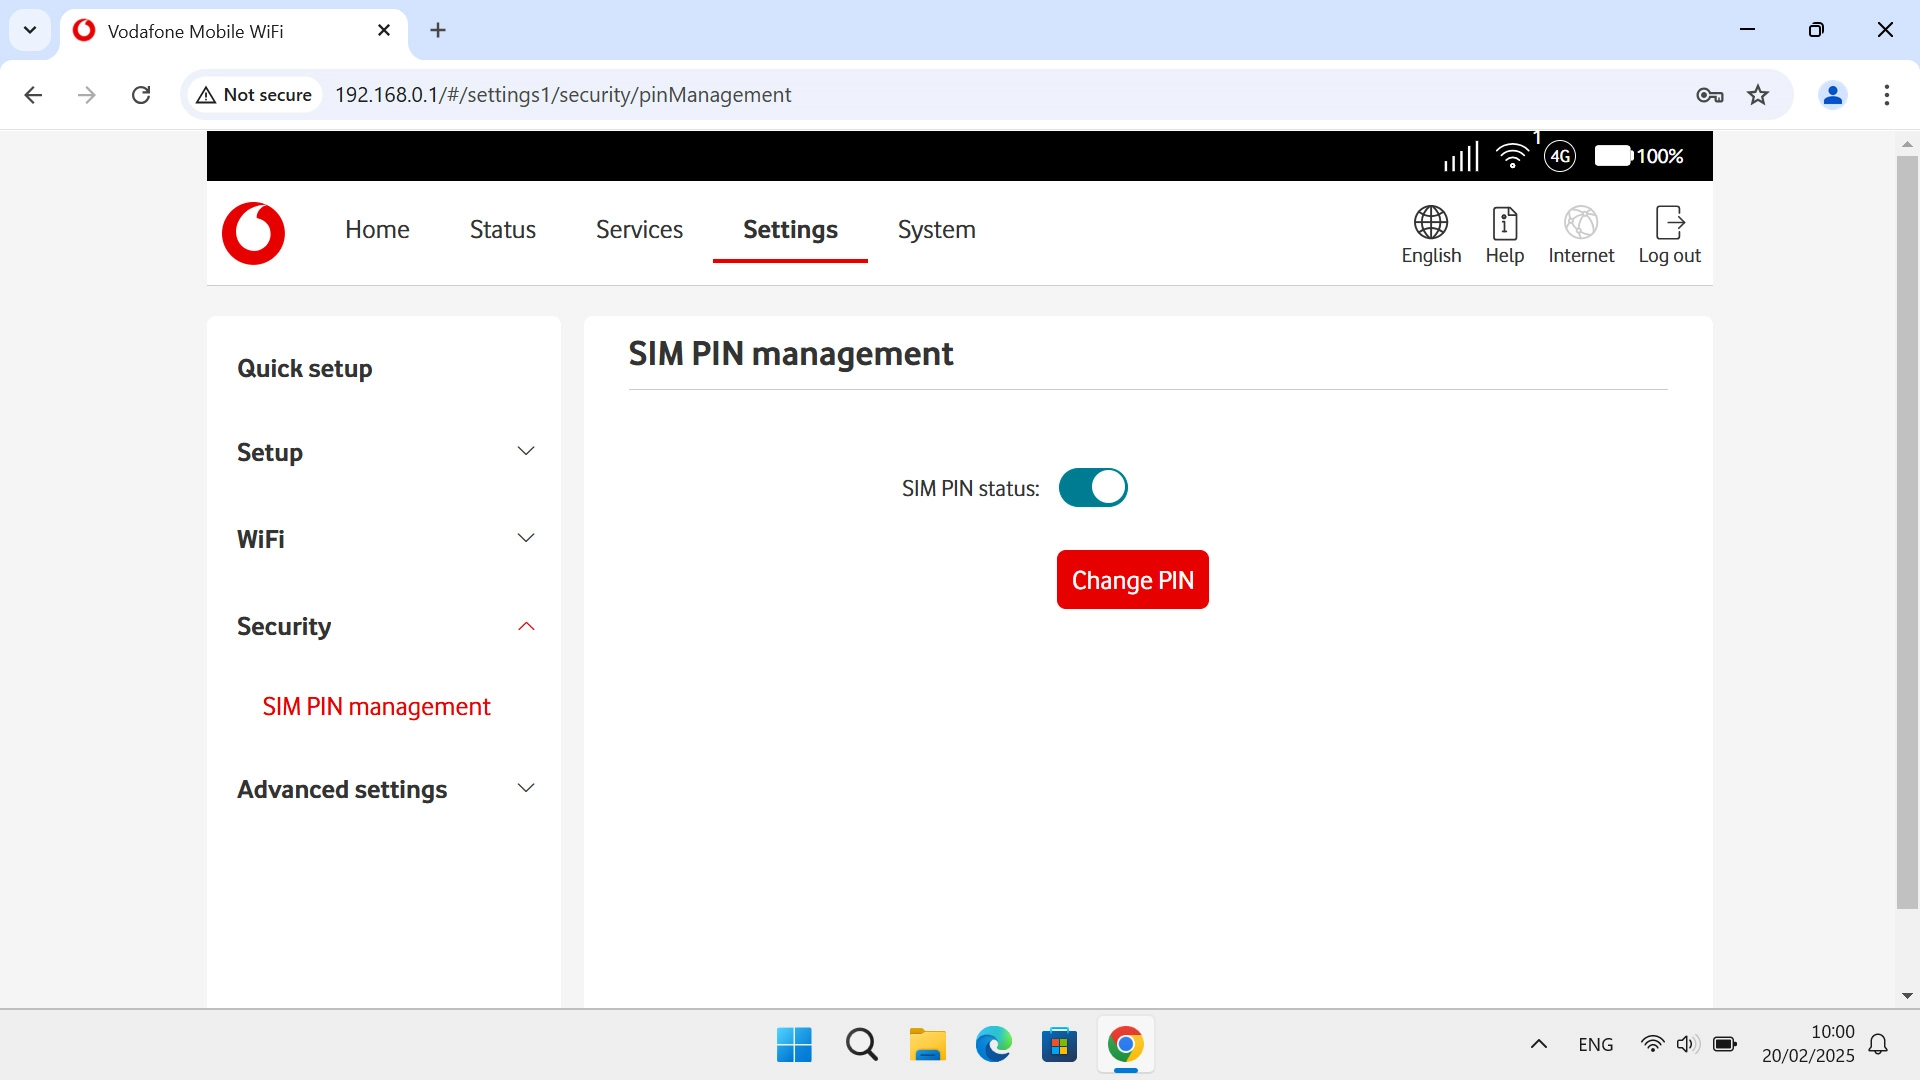Open the Help icon
The height and width of the screenshot is (1080, 1920).
pos(1504,235)
